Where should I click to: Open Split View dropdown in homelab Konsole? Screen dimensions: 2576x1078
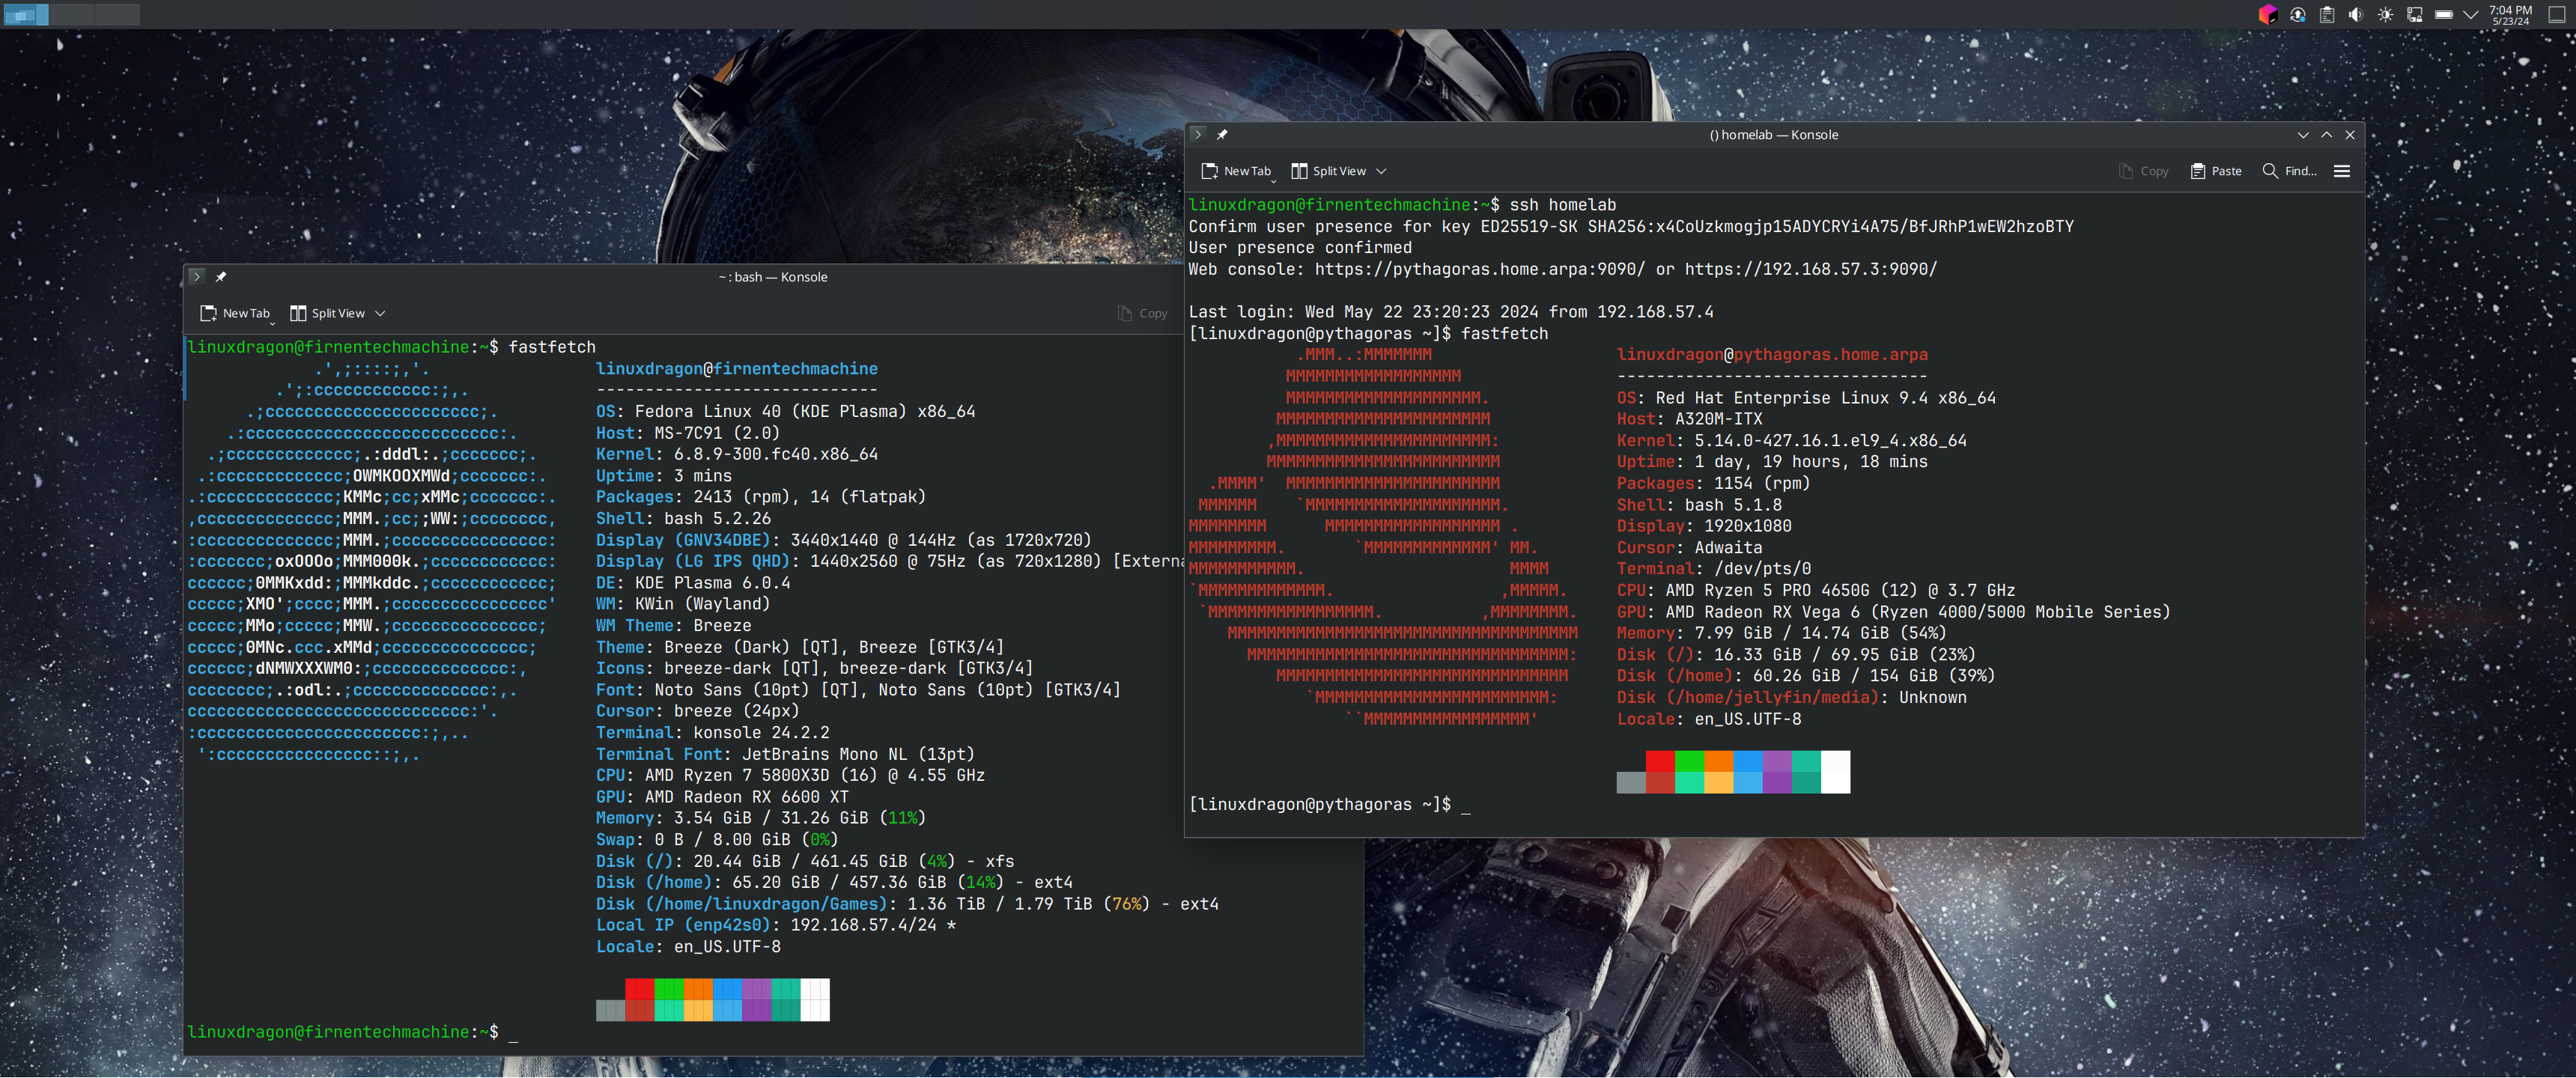1381,171
